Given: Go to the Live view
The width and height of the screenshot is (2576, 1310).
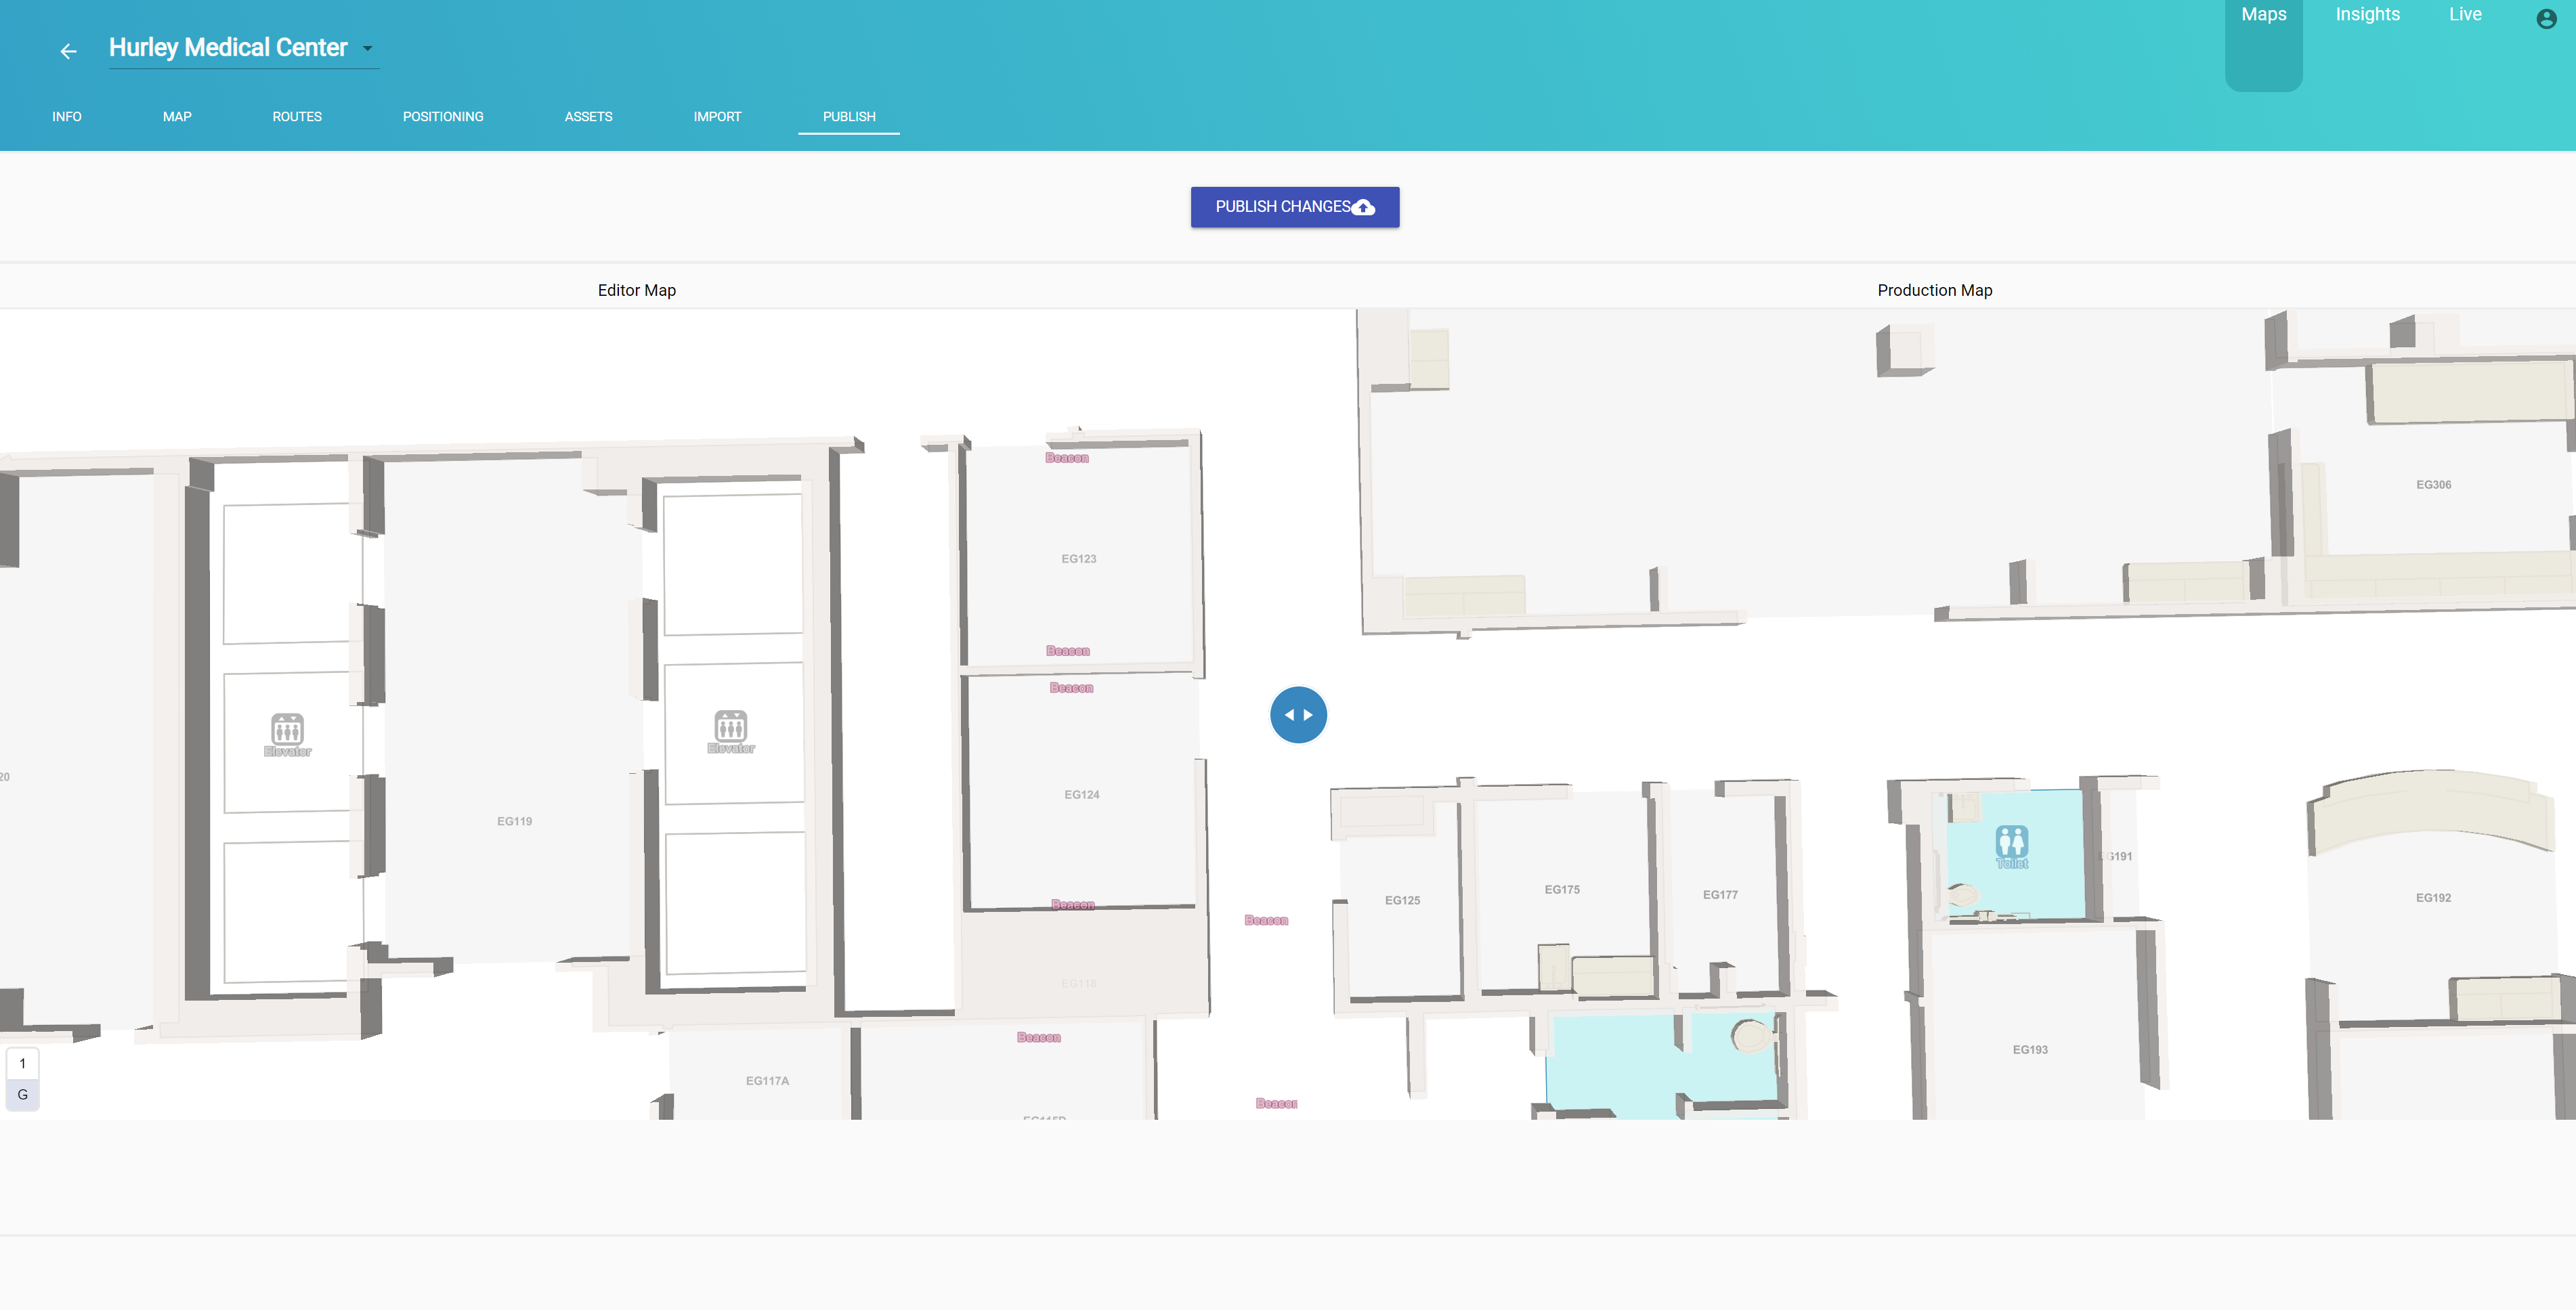Looking at the screenshot, I should coord(2465,14).
